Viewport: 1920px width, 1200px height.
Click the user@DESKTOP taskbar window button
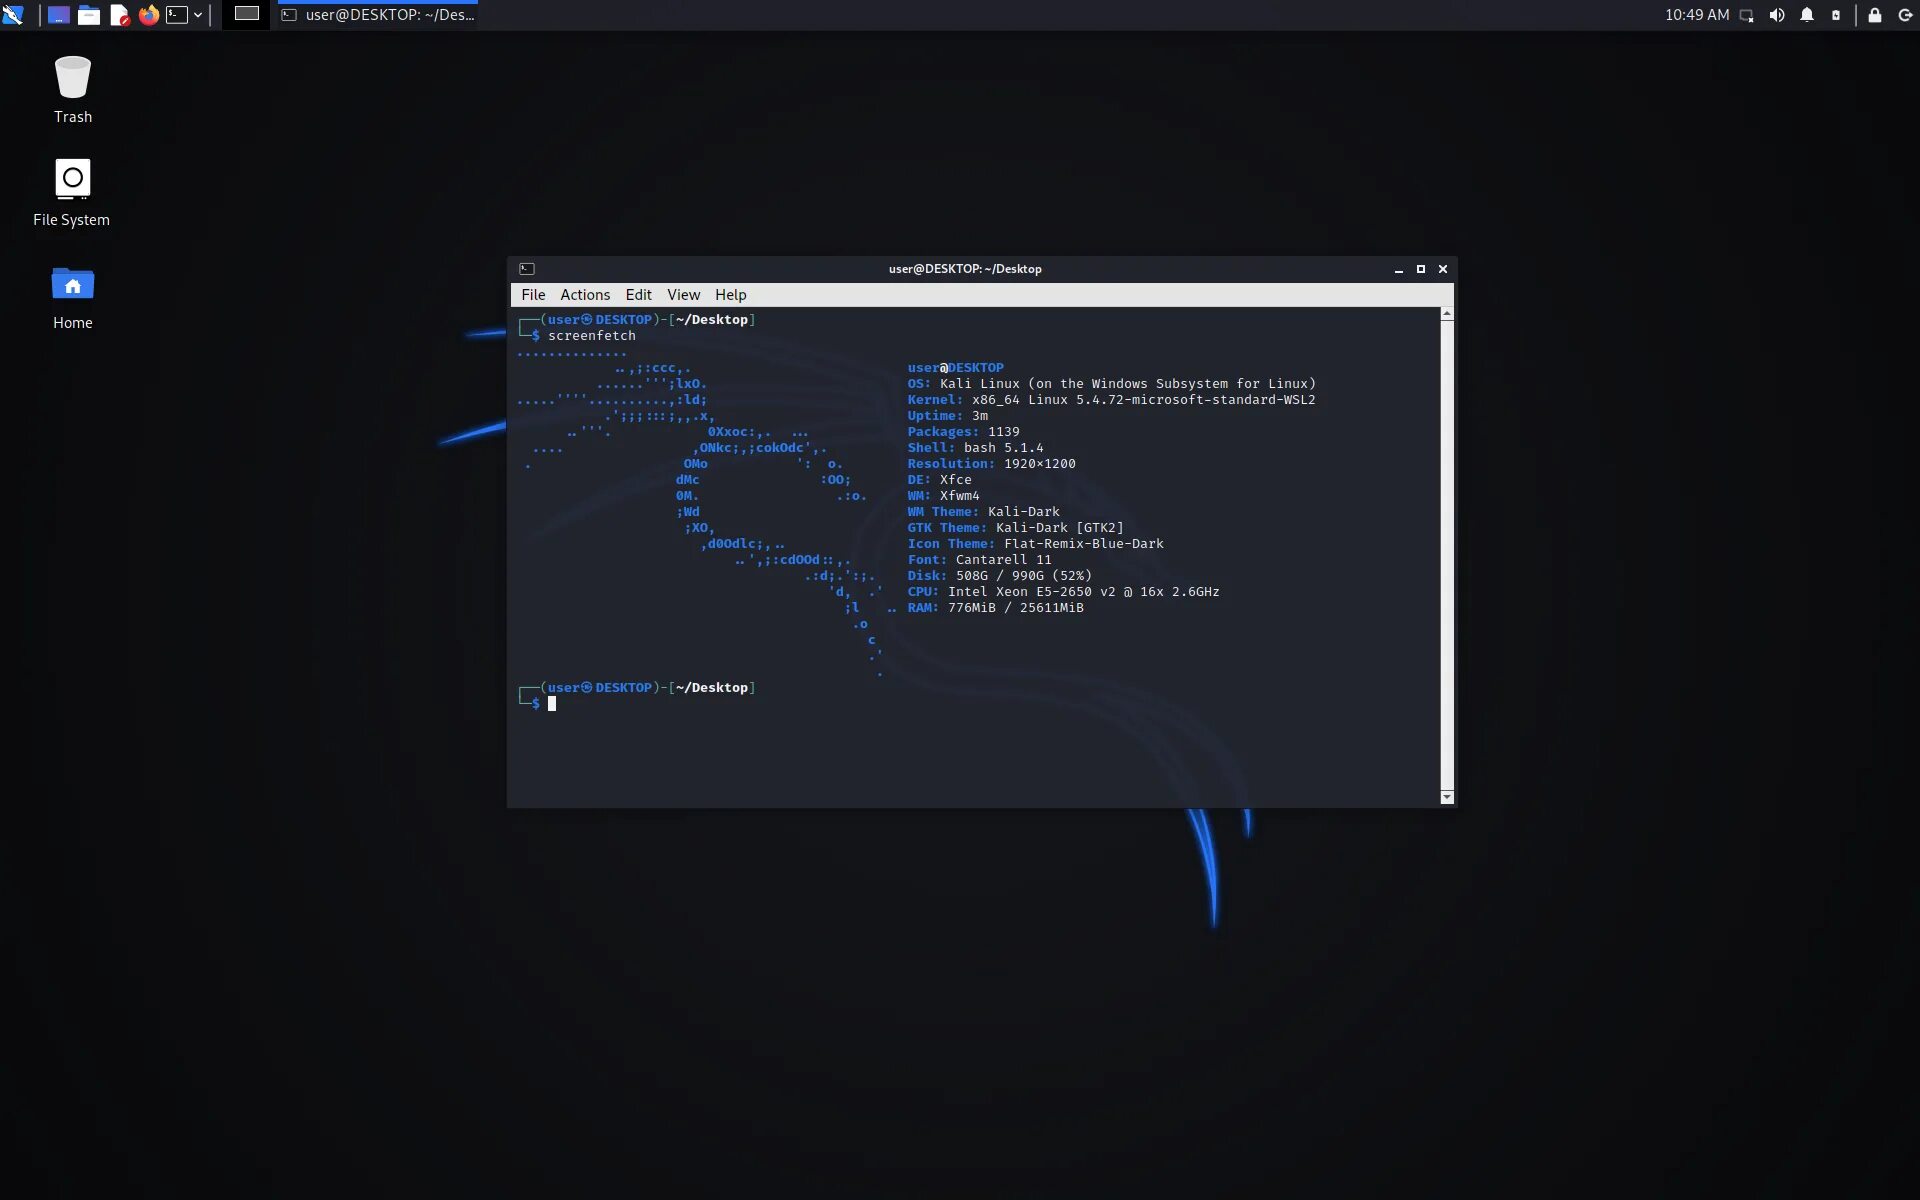378,15
